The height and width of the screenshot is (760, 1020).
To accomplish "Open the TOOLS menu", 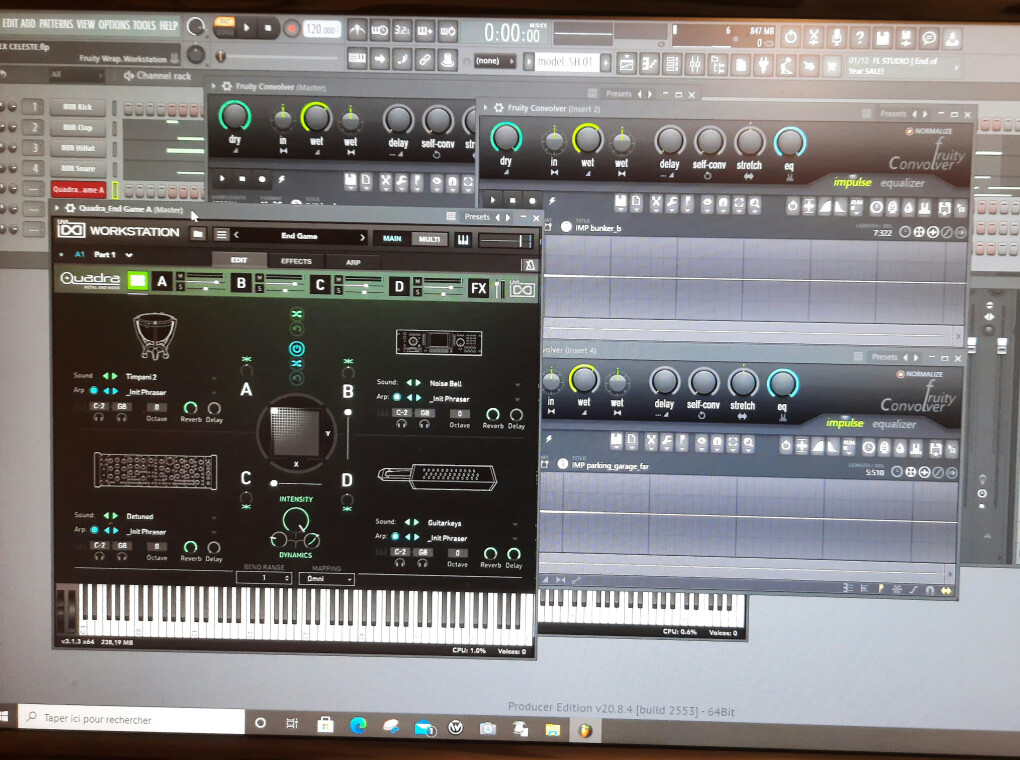I will 144,25.
